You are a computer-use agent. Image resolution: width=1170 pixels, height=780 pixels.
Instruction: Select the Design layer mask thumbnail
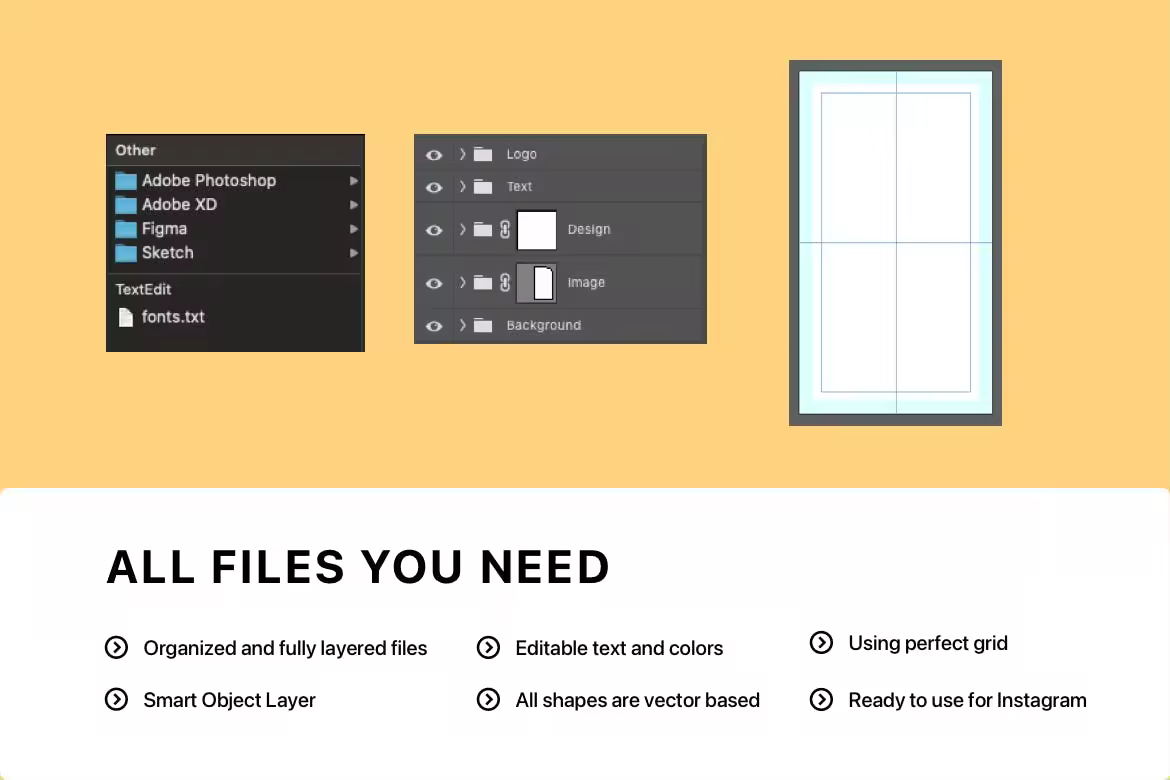click(536, 230)
